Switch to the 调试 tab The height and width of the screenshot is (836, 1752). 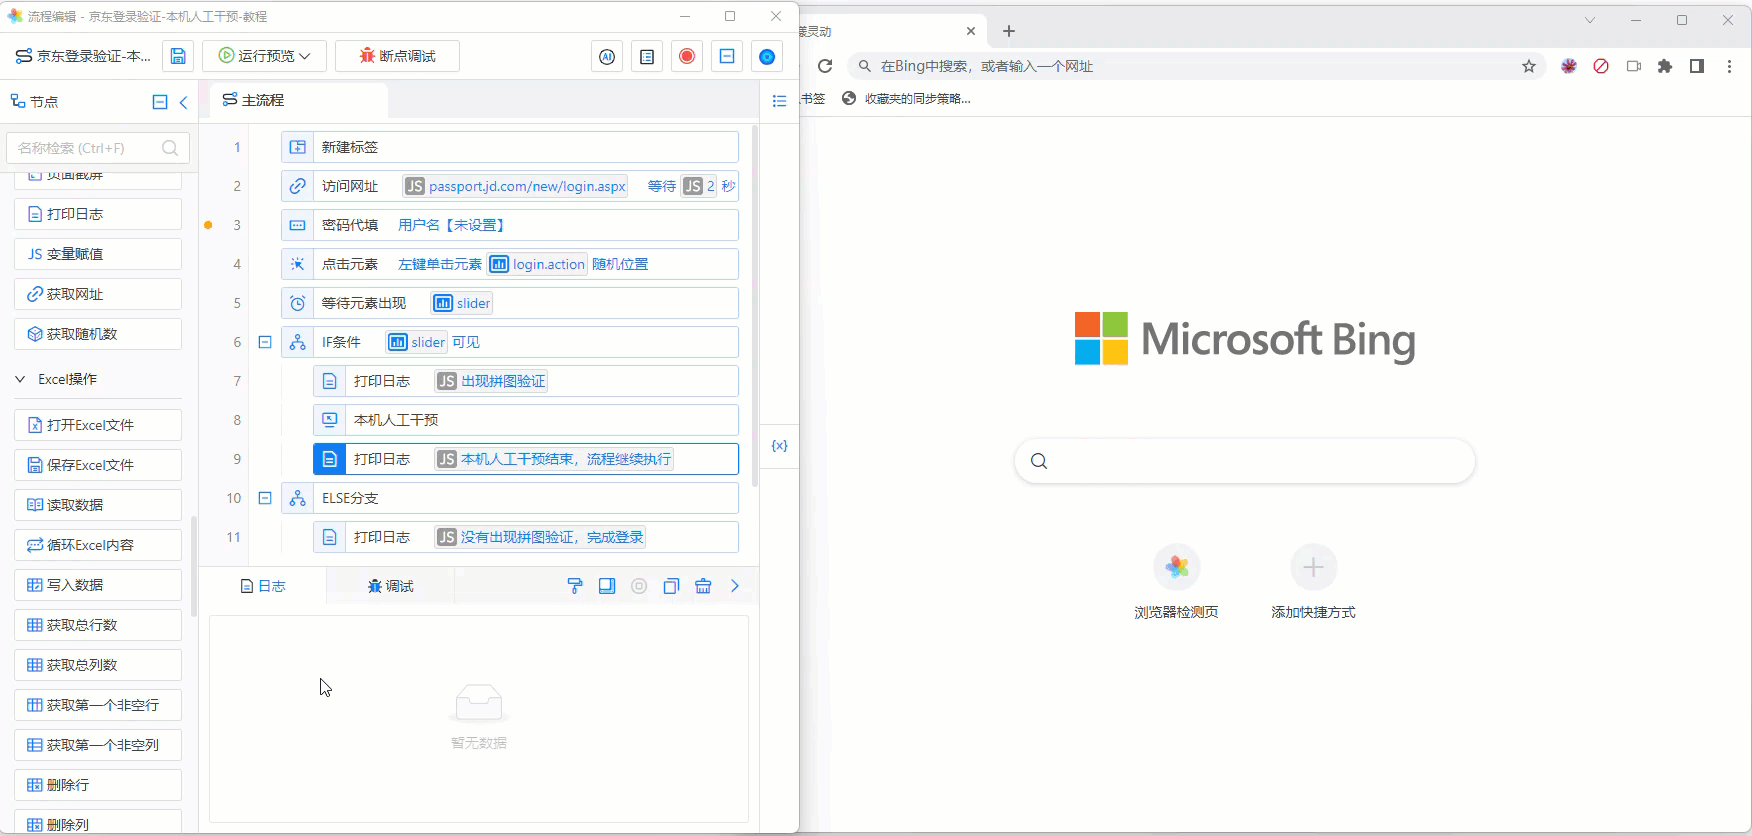click(x=390, y=586)
